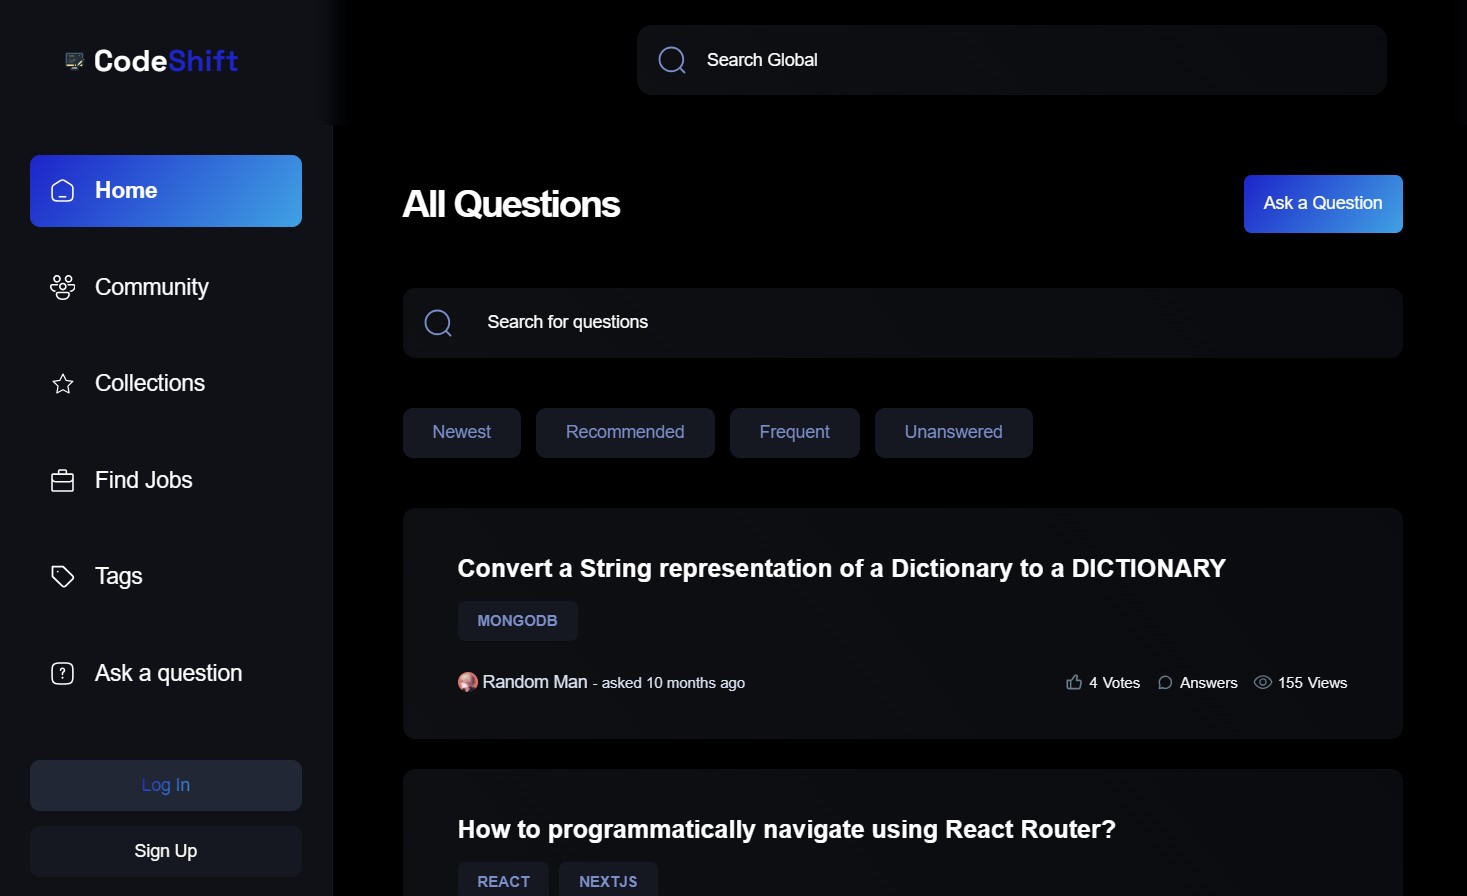This screenshot has height=896, width=1467.
Task: Filter by Recommended questions
Action: point(625,432)
